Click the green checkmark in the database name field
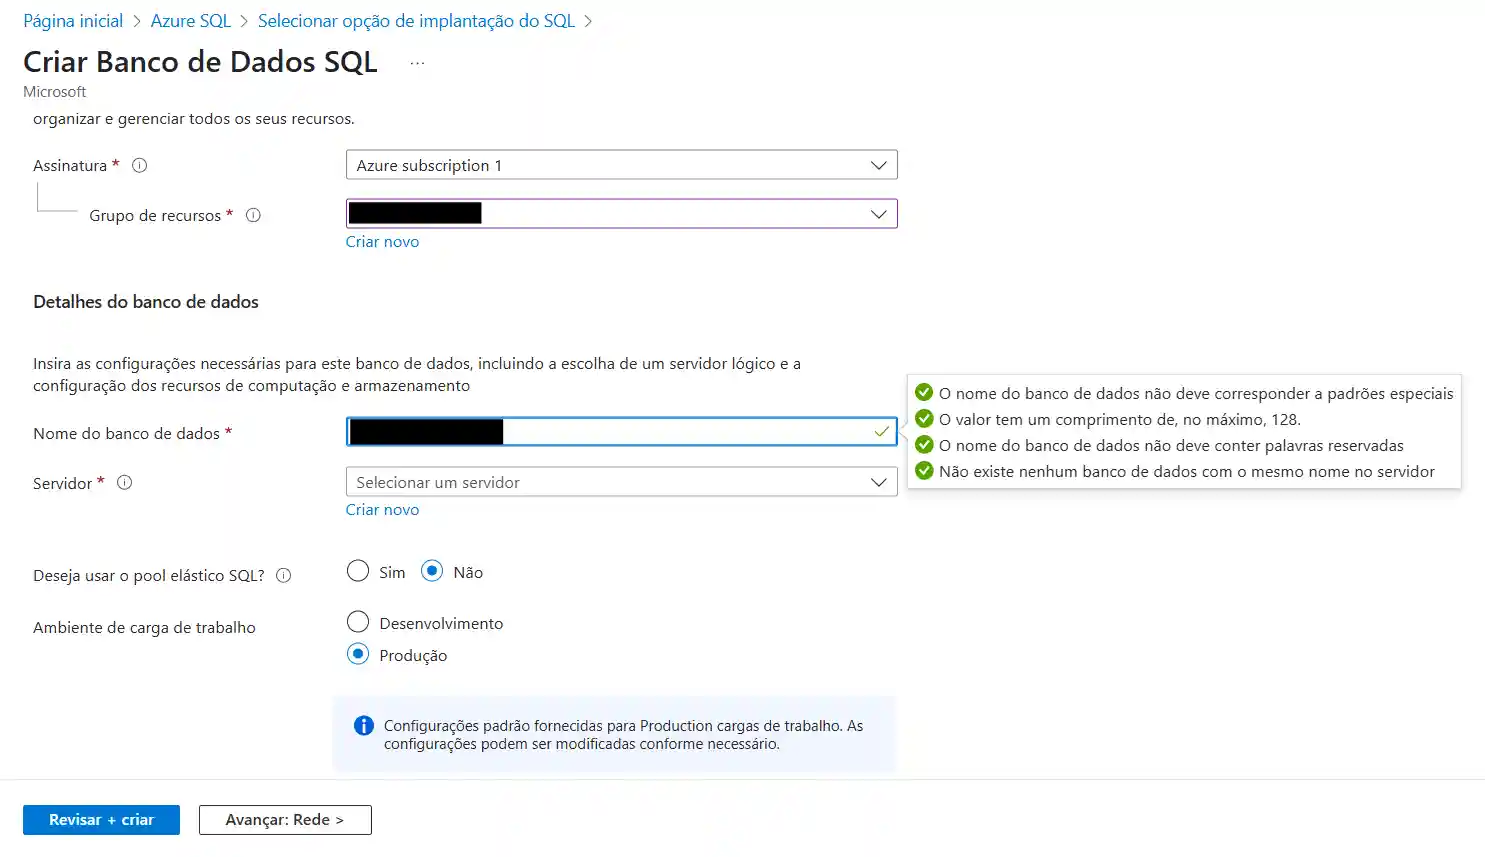This screenshot has width=1485, height=857. coord(879,432)
